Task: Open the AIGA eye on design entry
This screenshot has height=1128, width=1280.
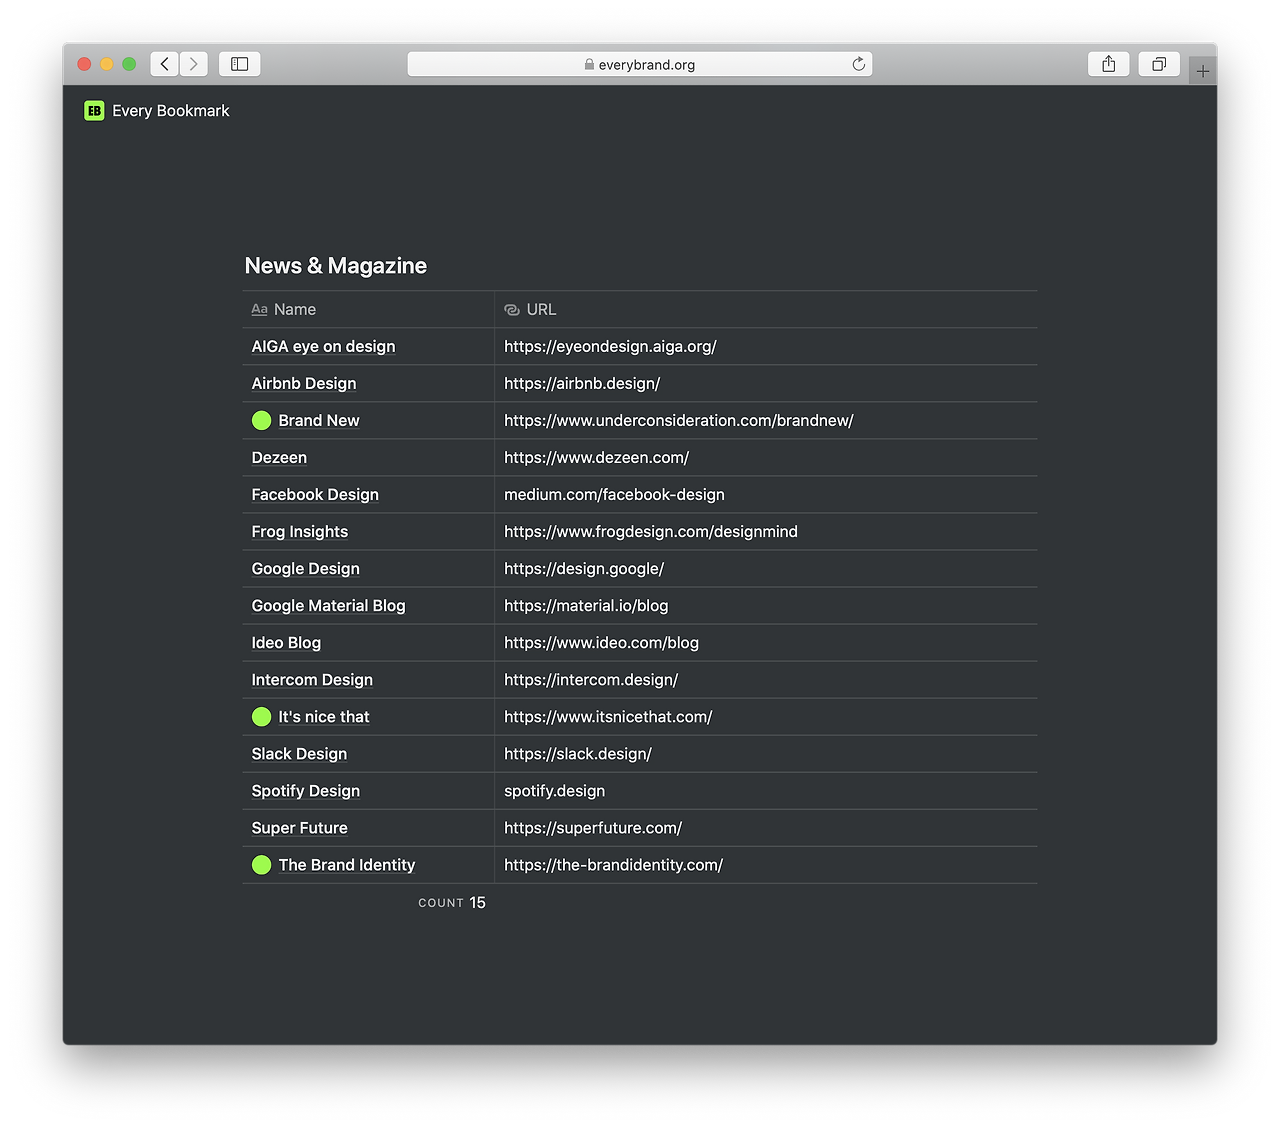Action: pyautogui.click(x=323, y=347)
